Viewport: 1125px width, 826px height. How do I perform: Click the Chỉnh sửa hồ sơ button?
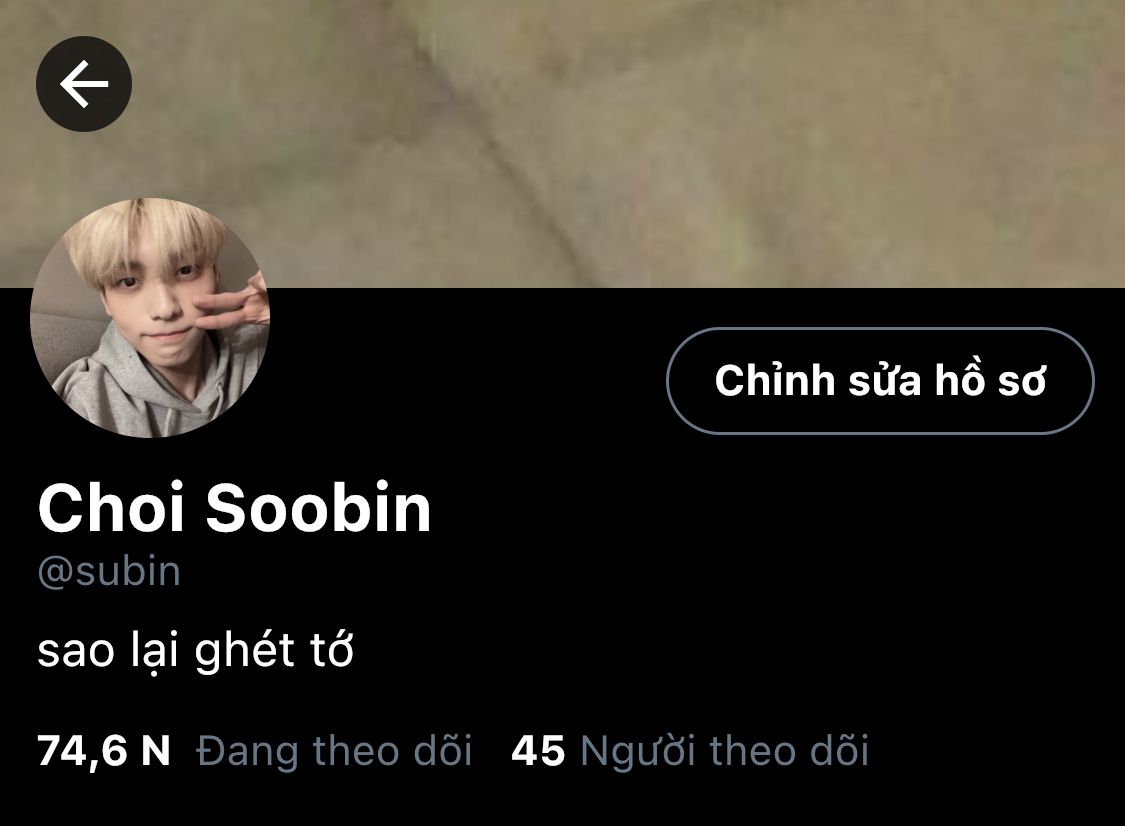[880, 380]
